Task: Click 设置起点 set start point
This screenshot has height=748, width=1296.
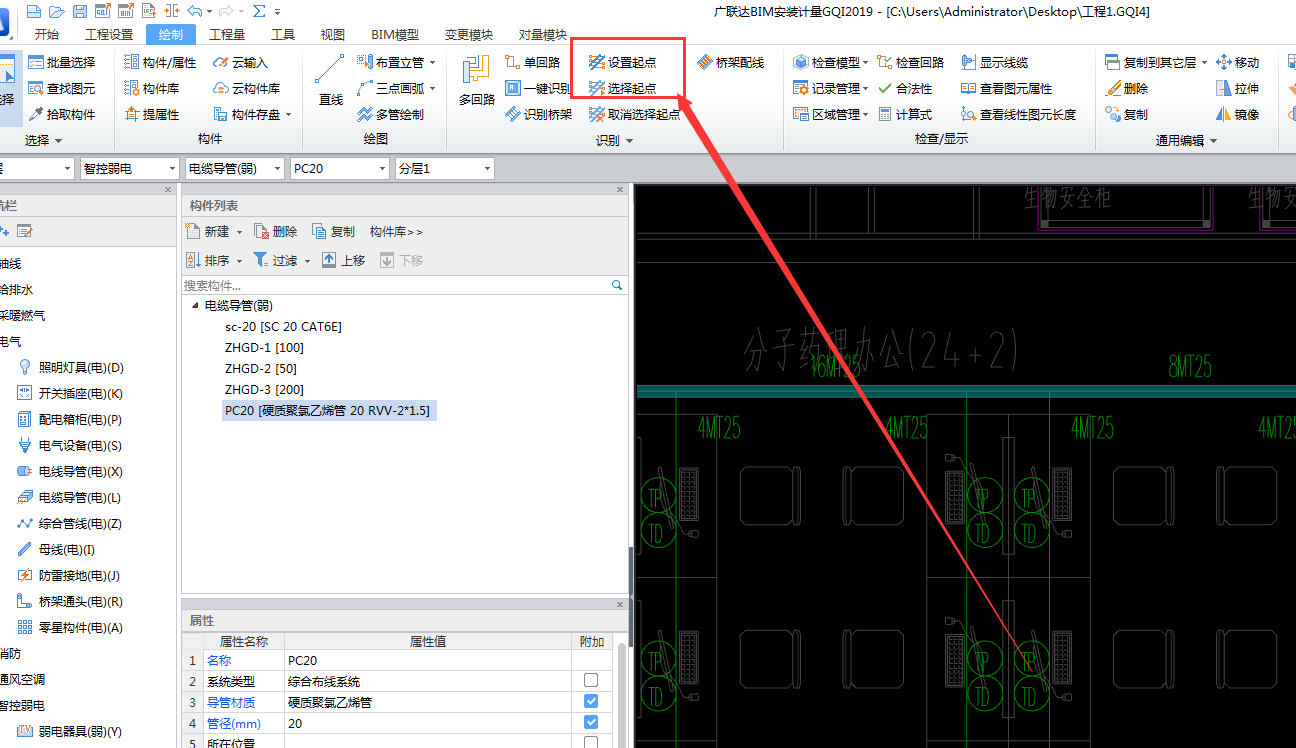Action: pos(622,62)
